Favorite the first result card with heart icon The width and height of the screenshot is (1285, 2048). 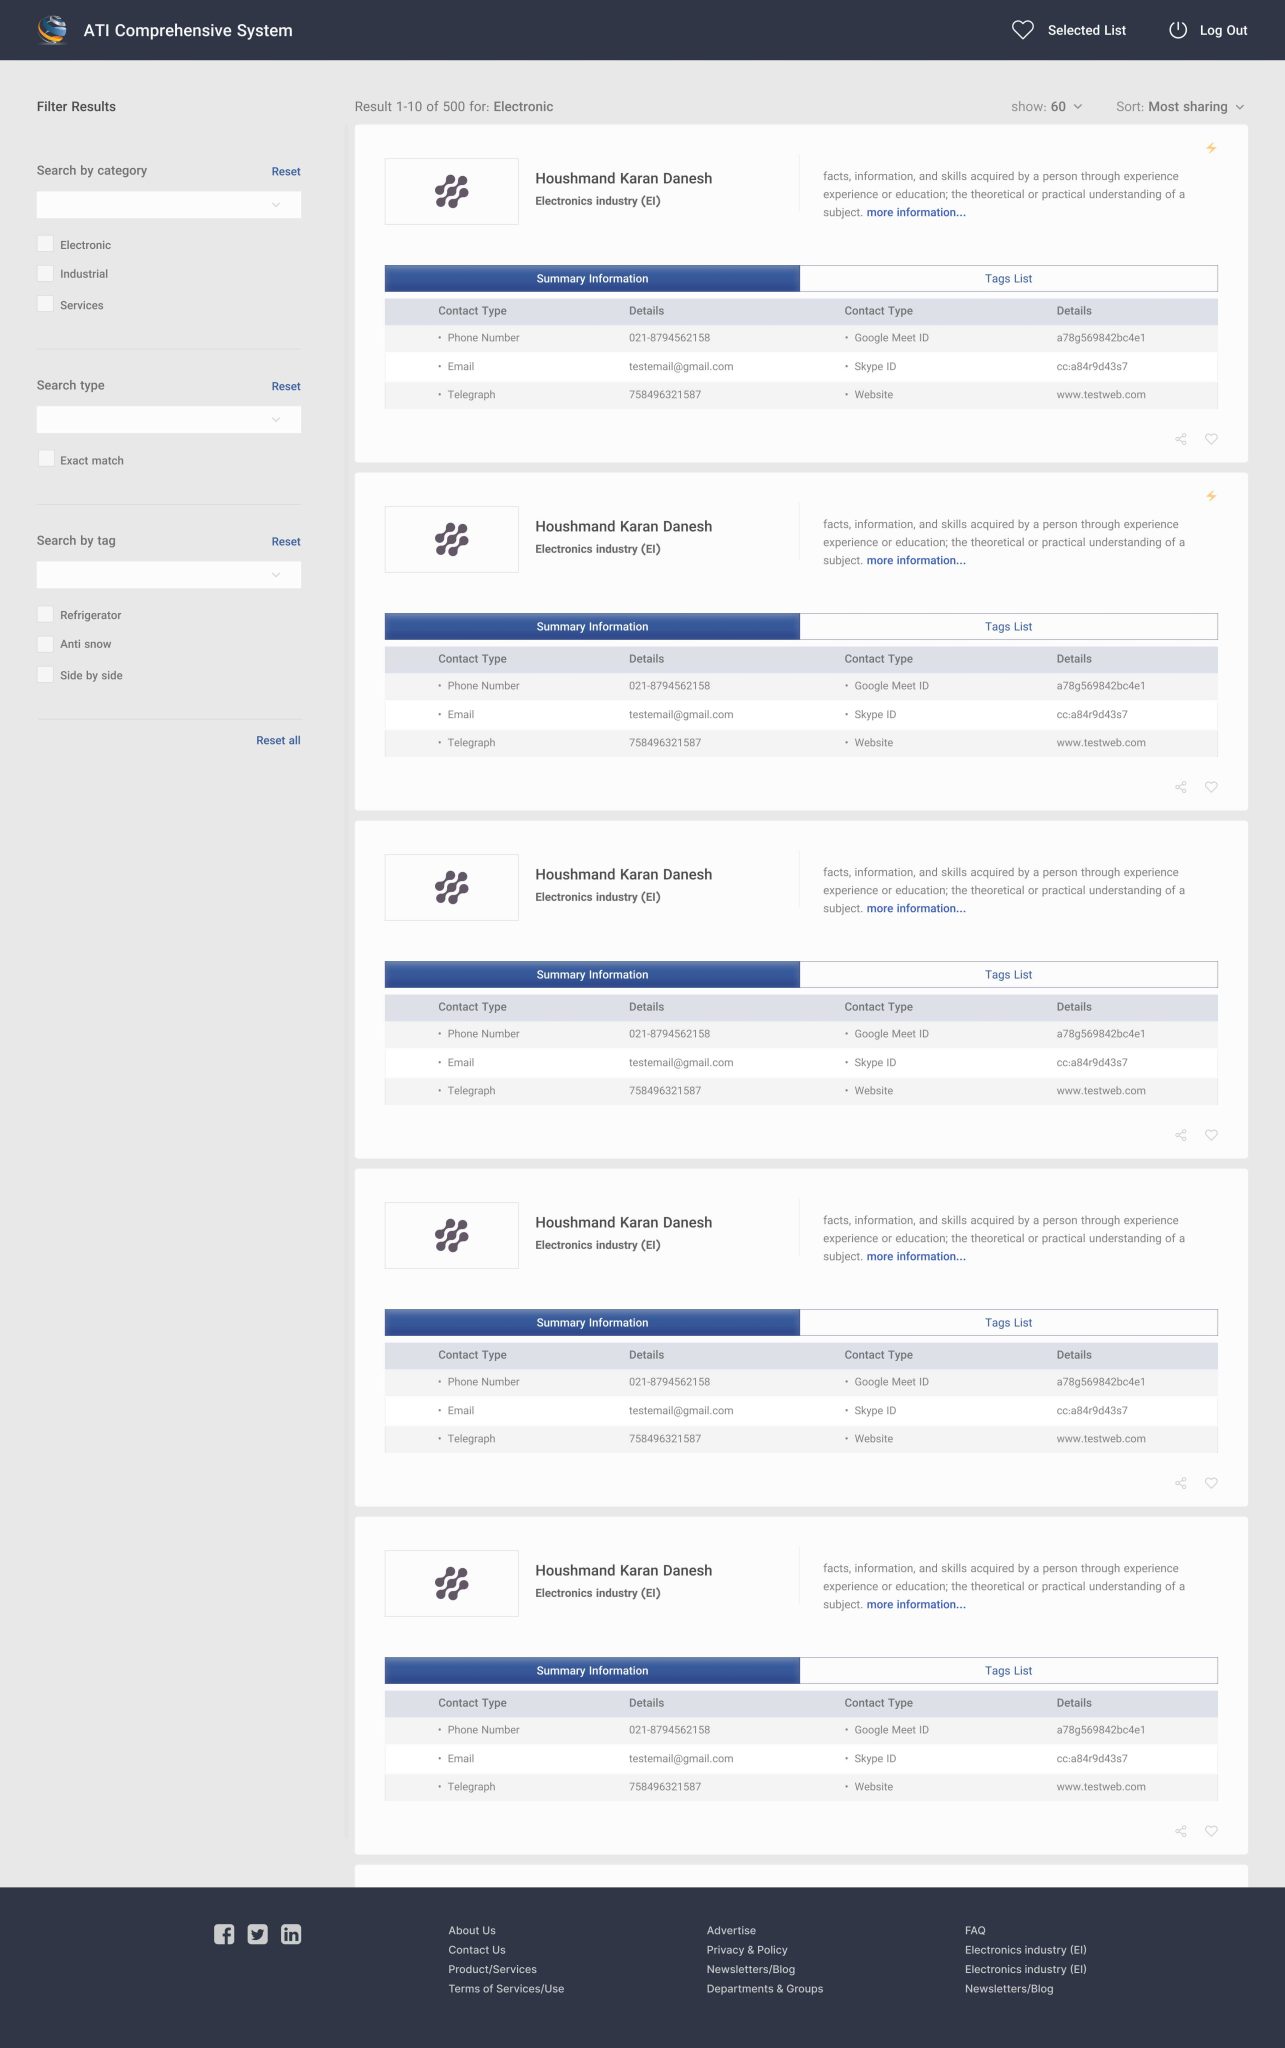[x=1211, y=439]
